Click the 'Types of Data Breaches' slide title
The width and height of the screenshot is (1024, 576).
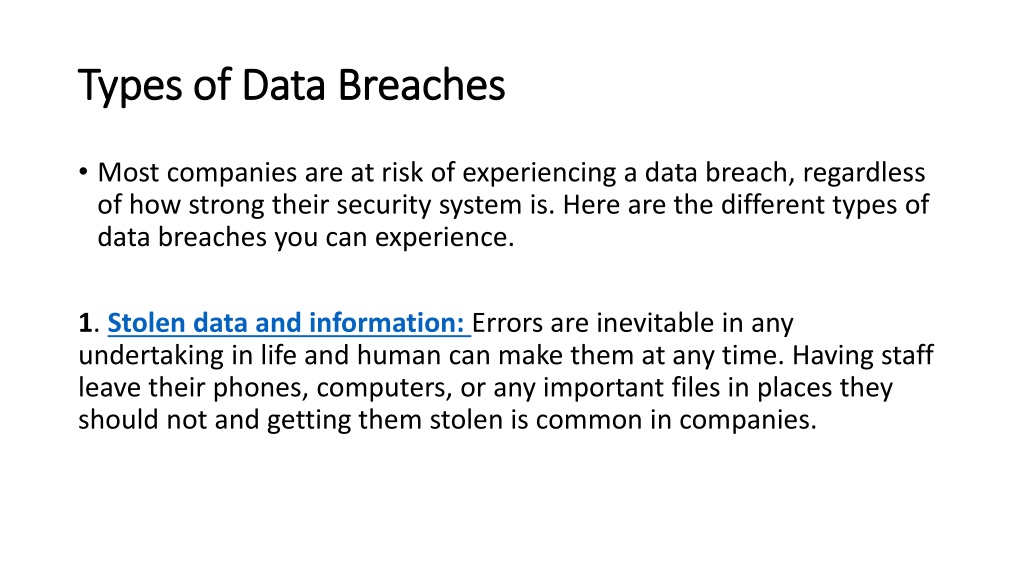click(x=292, y=86)
